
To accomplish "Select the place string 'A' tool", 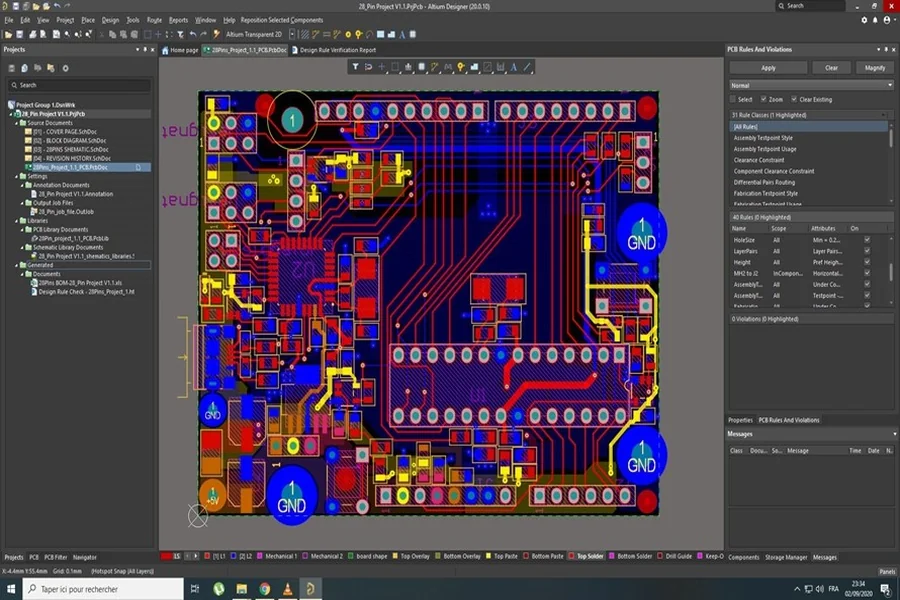I will (x=513, y=67).
